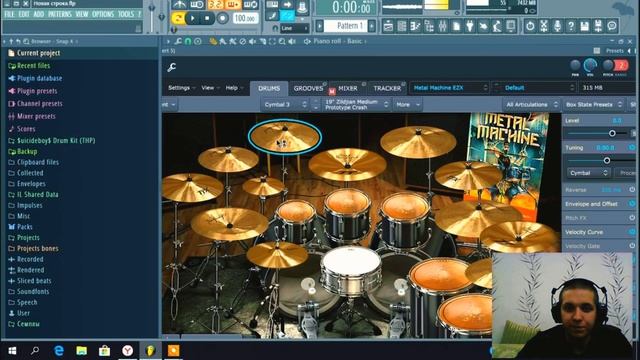Open the playlist window from toolbar
The width and height of the screenshot is (640, 360).
pyautogui.click(x=388, y=27)
